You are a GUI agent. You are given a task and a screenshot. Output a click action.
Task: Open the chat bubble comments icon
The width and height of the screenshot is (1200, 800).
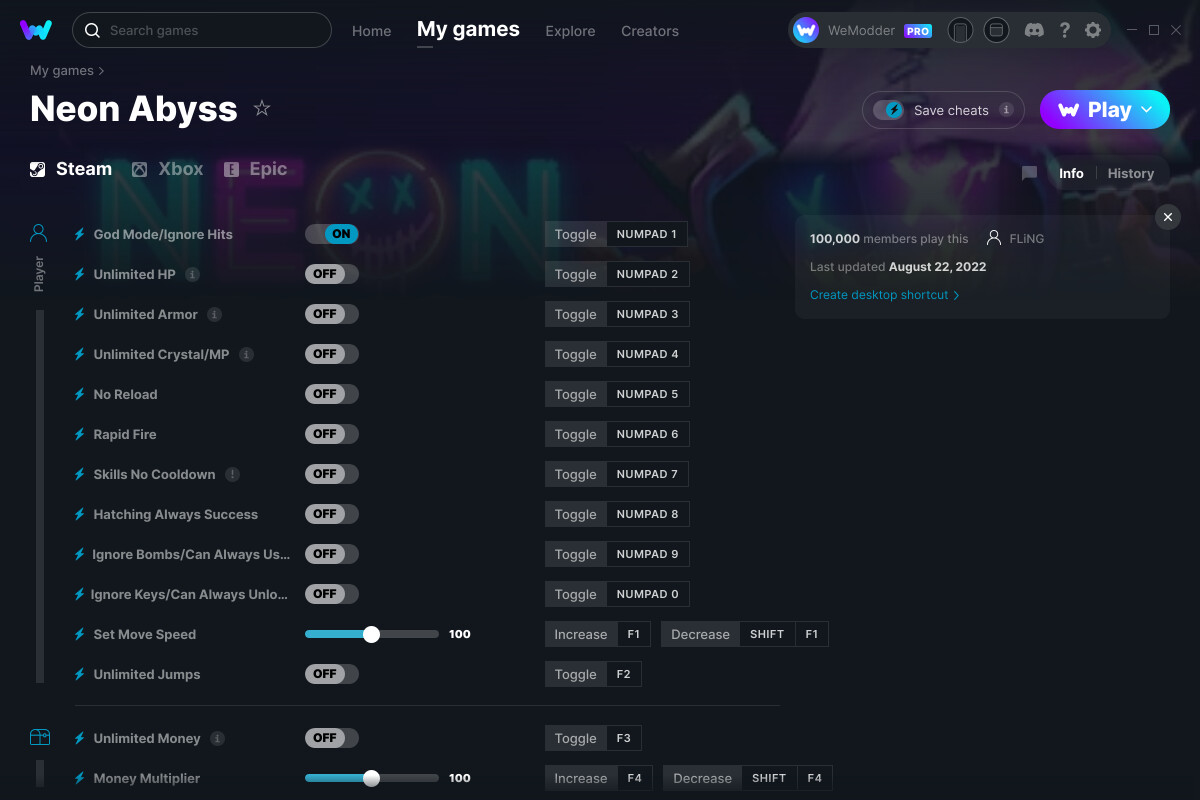(1029, 173)
